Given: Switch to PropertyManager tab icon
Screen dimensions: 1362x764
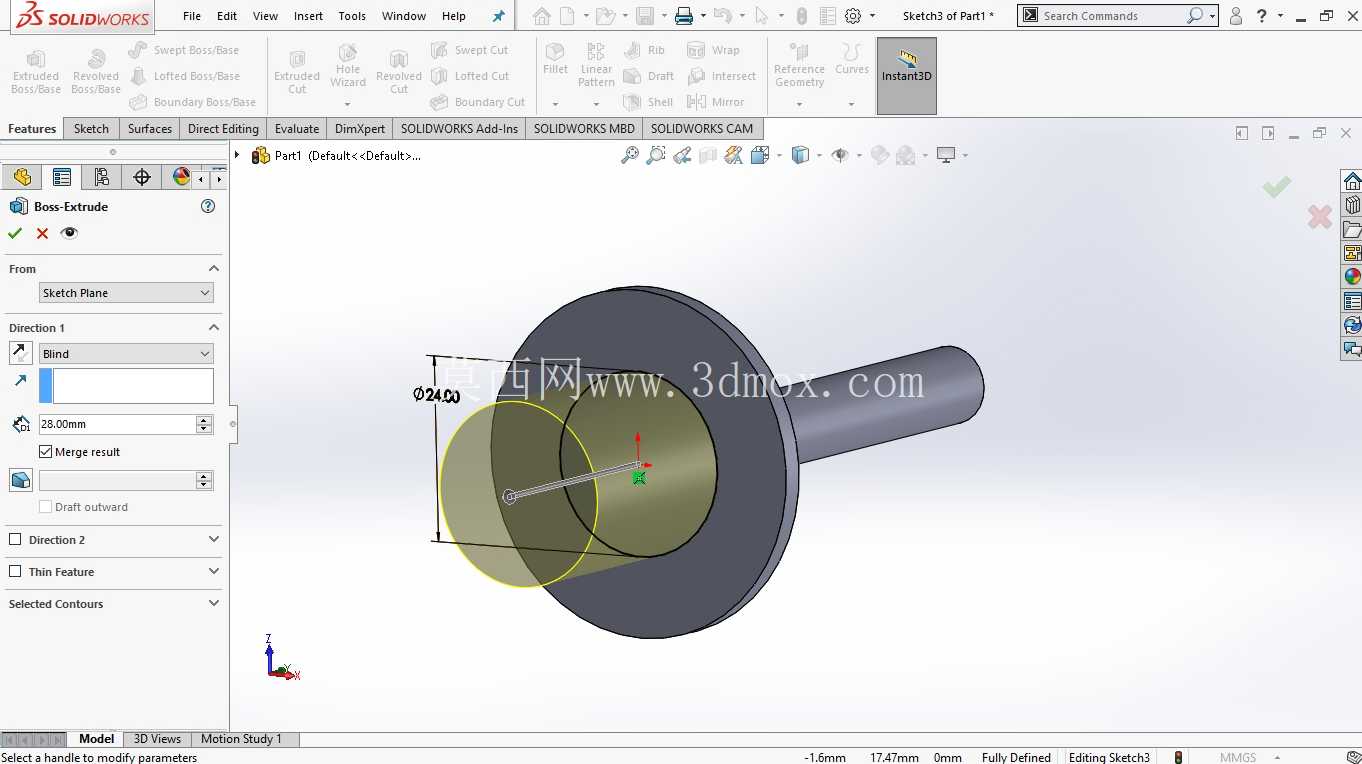Looking at the screenshot, I should click(x=62, y=177).
